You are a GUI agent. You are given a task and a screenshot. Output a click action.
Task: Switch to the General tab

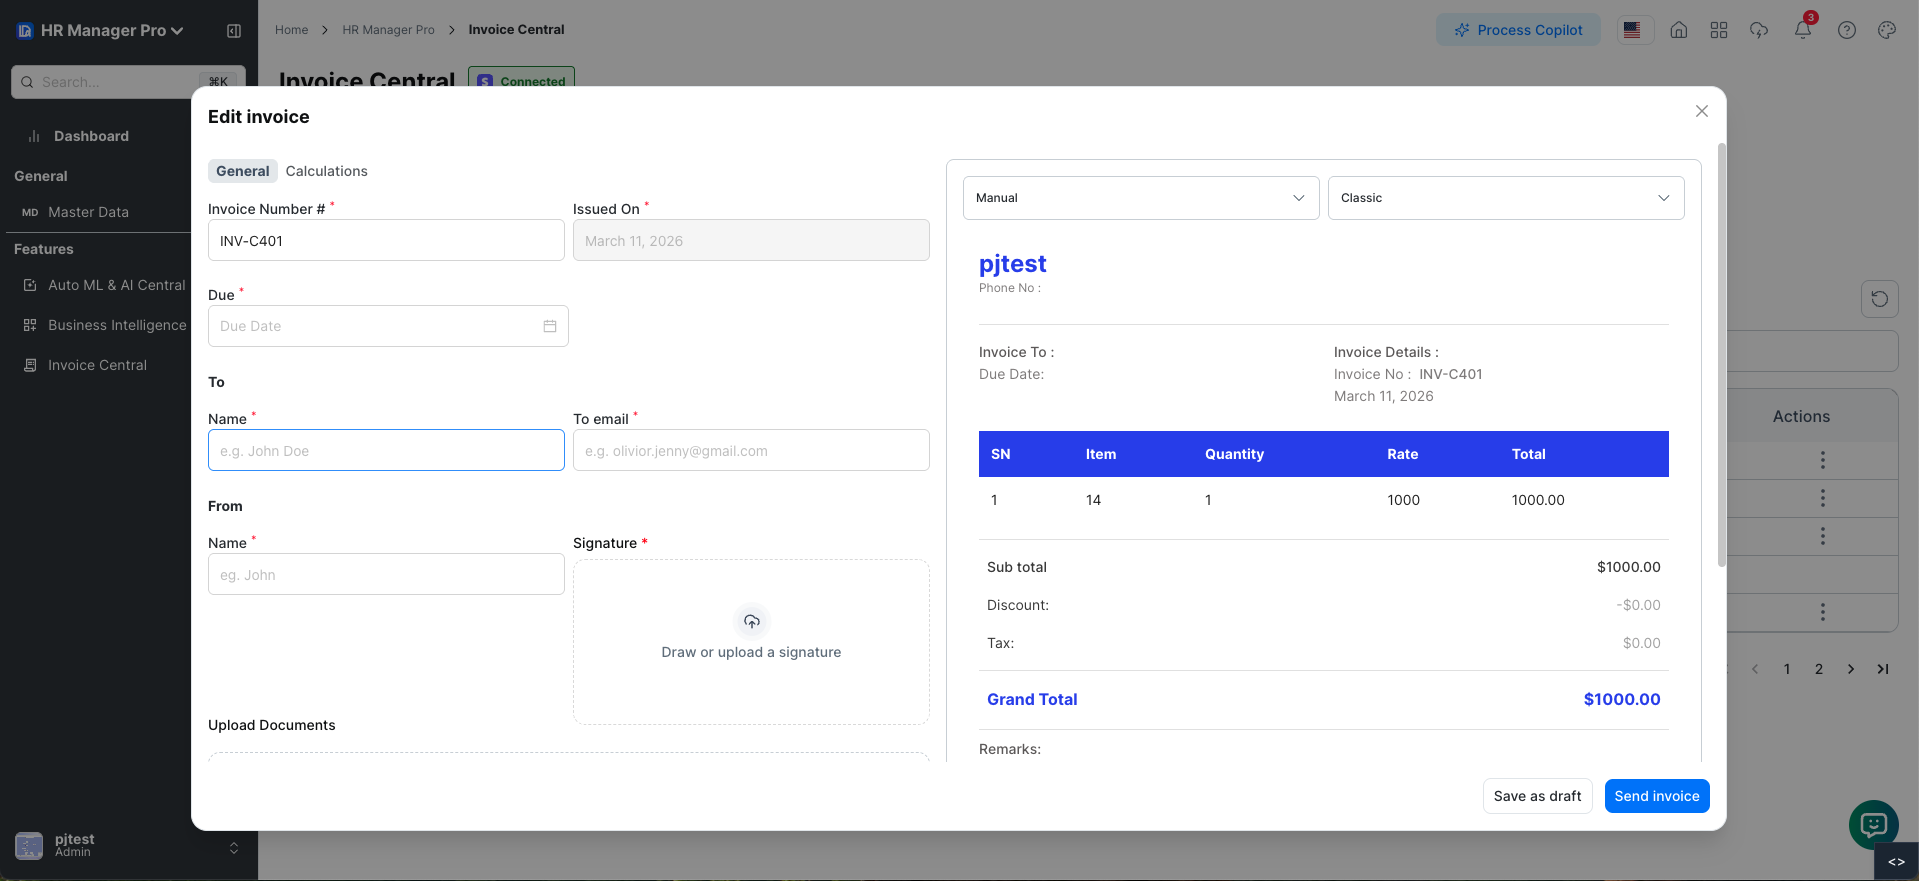click(x=243, y=171)
